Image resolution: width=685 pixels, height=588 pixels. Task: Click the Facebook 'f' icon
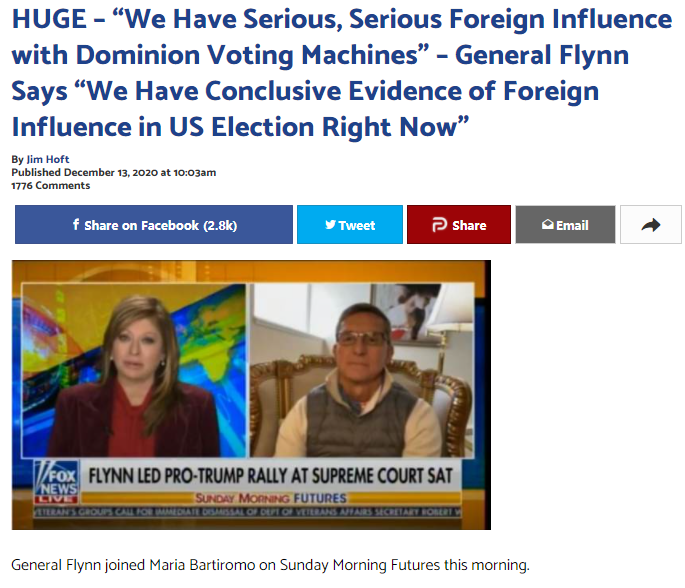coord(76,225)
